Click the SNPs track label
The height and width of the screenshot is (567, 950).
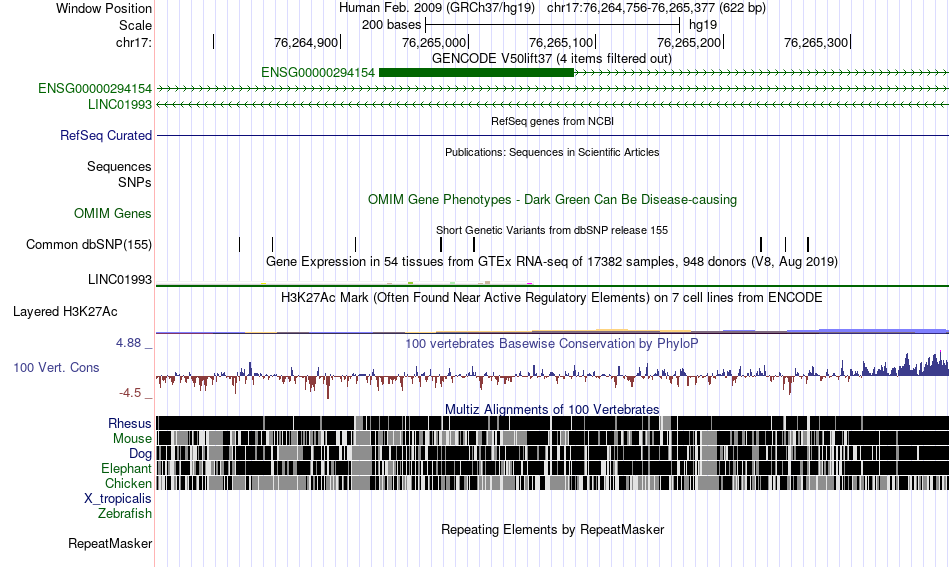click(x=135, y=182)
